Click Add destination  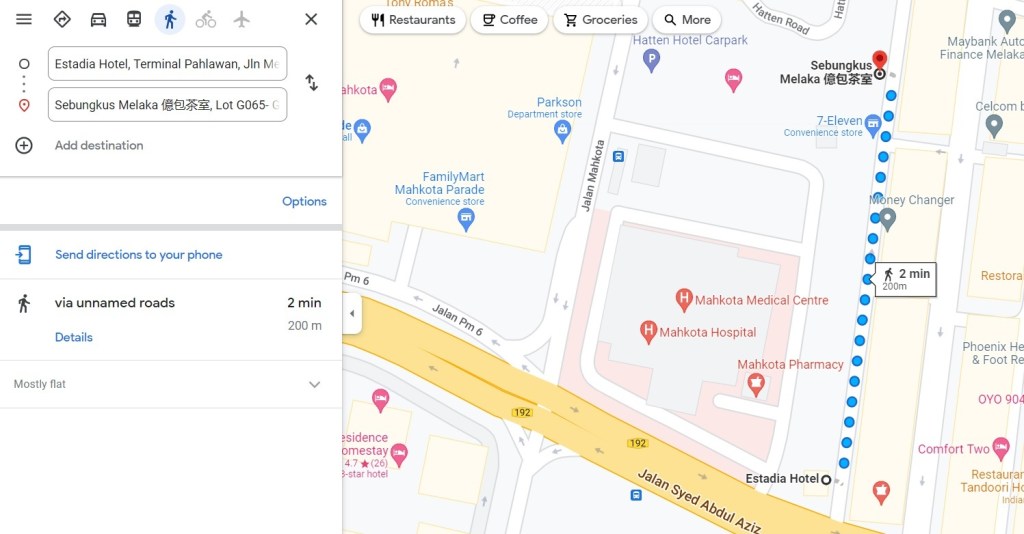[99, 145]
